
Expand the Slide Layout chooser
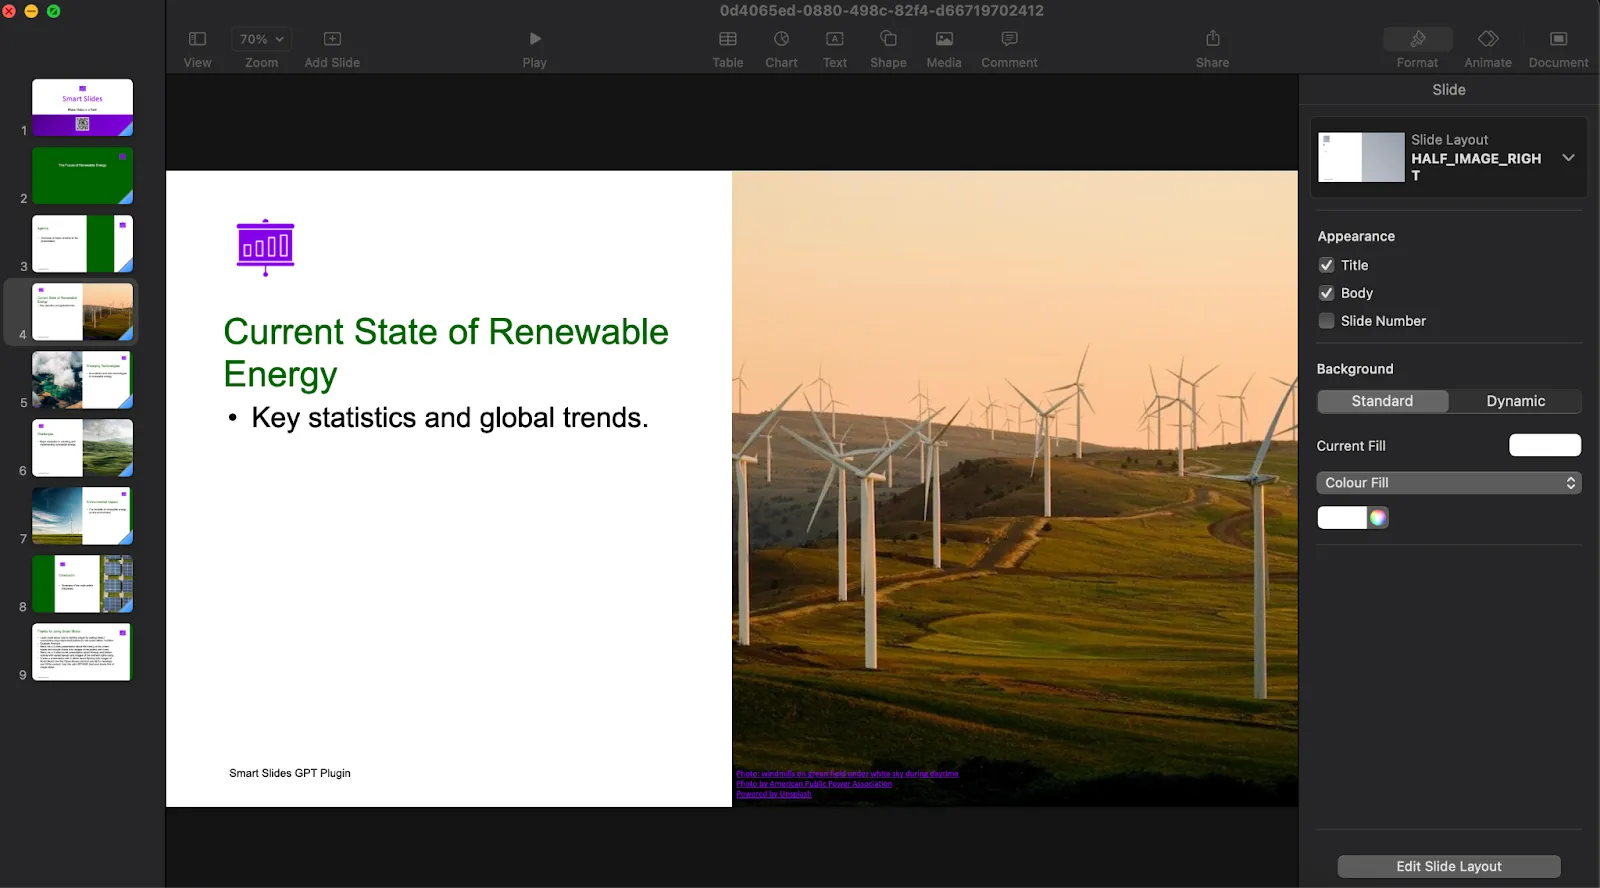coord(1567,158)
